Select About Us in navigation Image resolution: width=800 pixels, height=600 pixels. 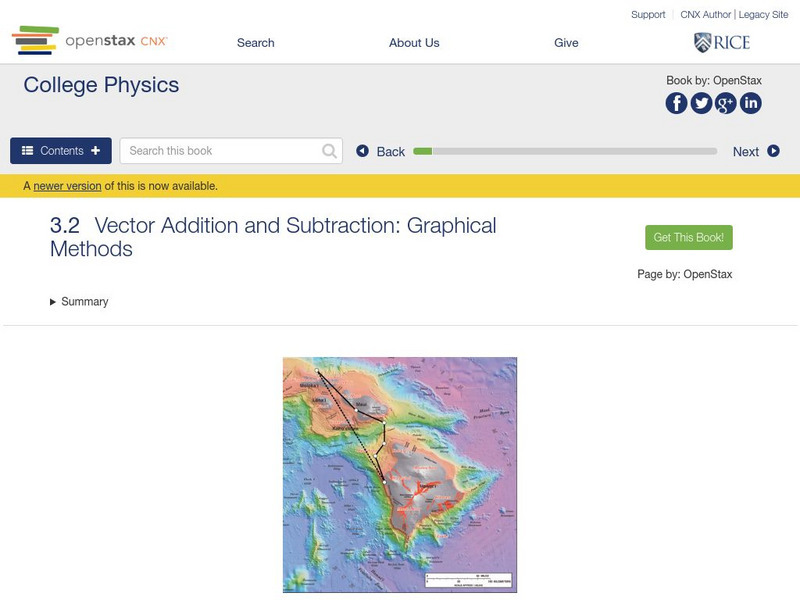[x=414, y=43]
